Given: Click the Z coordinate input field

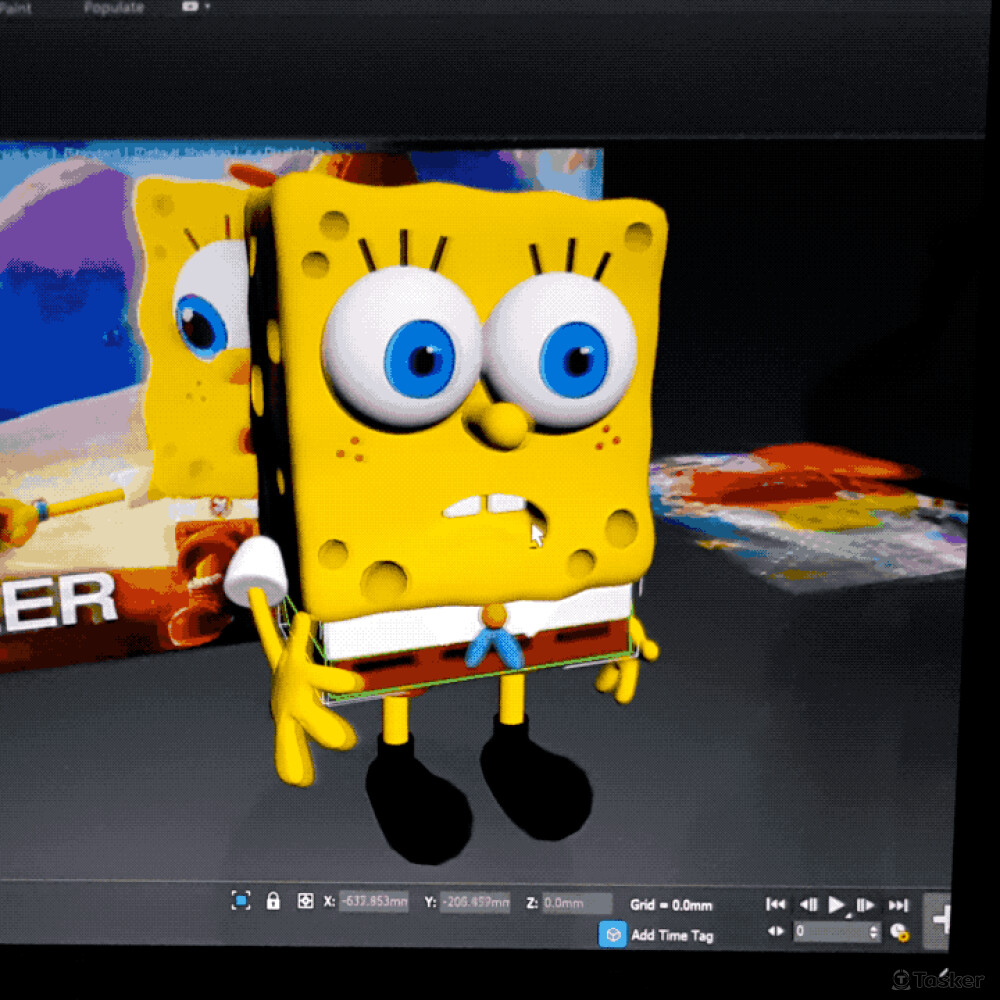Looking at the screenshot, I should click(576, 904).
